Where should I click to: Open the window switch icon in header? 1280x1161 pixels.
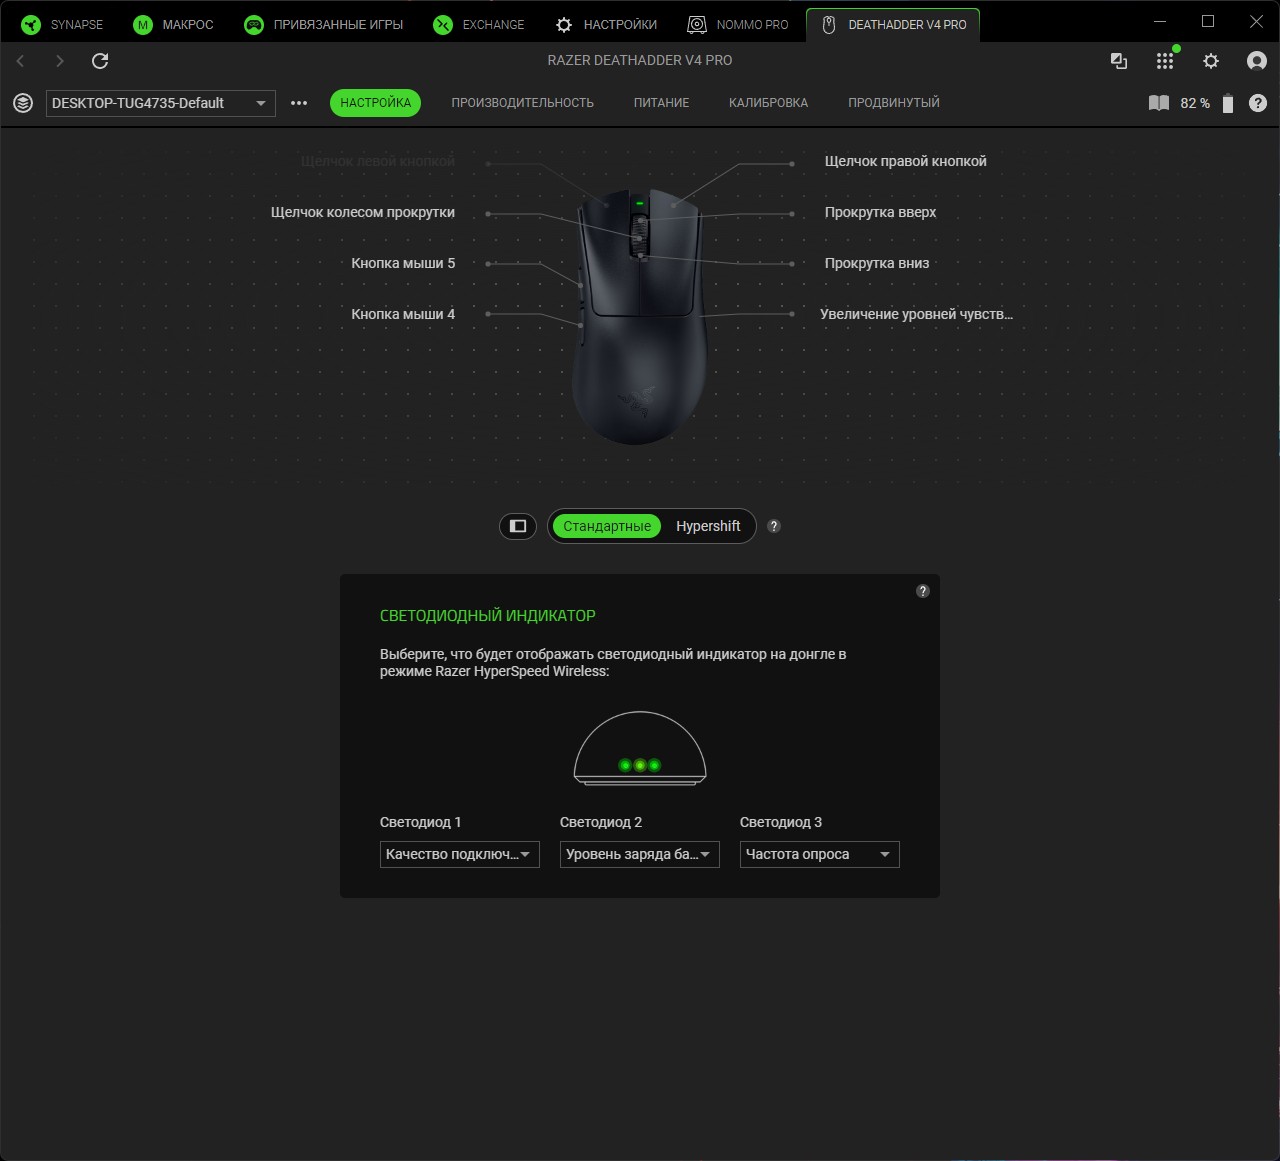click(1119, 61)
